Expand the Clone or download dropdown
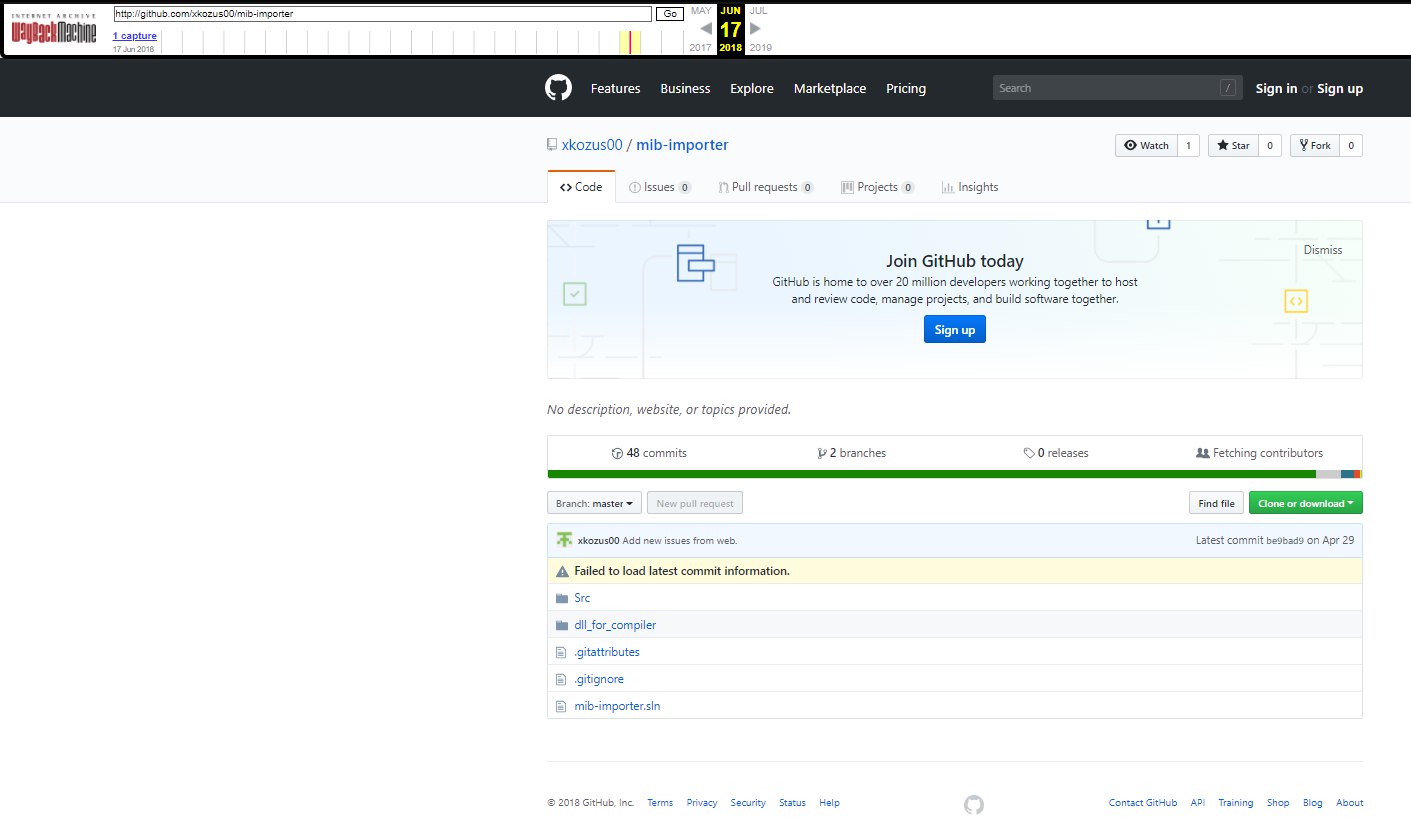1411x839 pixels. click(1306, 503)
